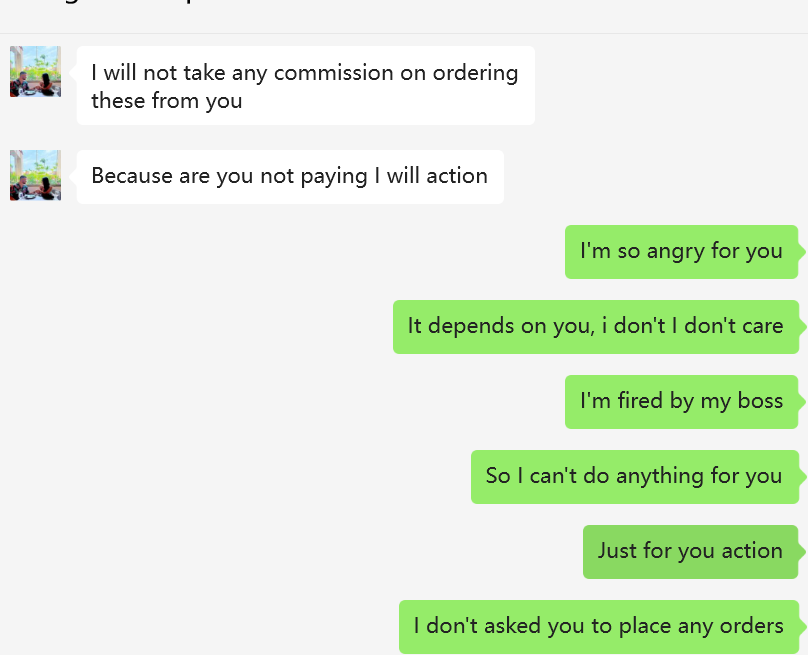Click the word "boss" in the fired message
Screen dimensions: 808x655
(x=760, y=401)
